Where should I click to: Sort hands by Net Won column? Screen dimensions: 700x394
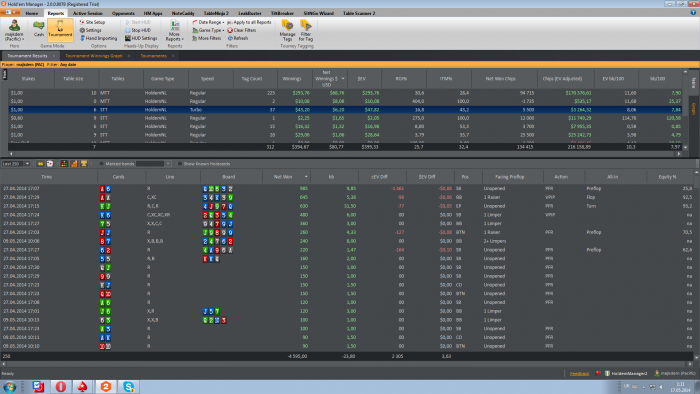pyautogui.click(x=286, y=177)
